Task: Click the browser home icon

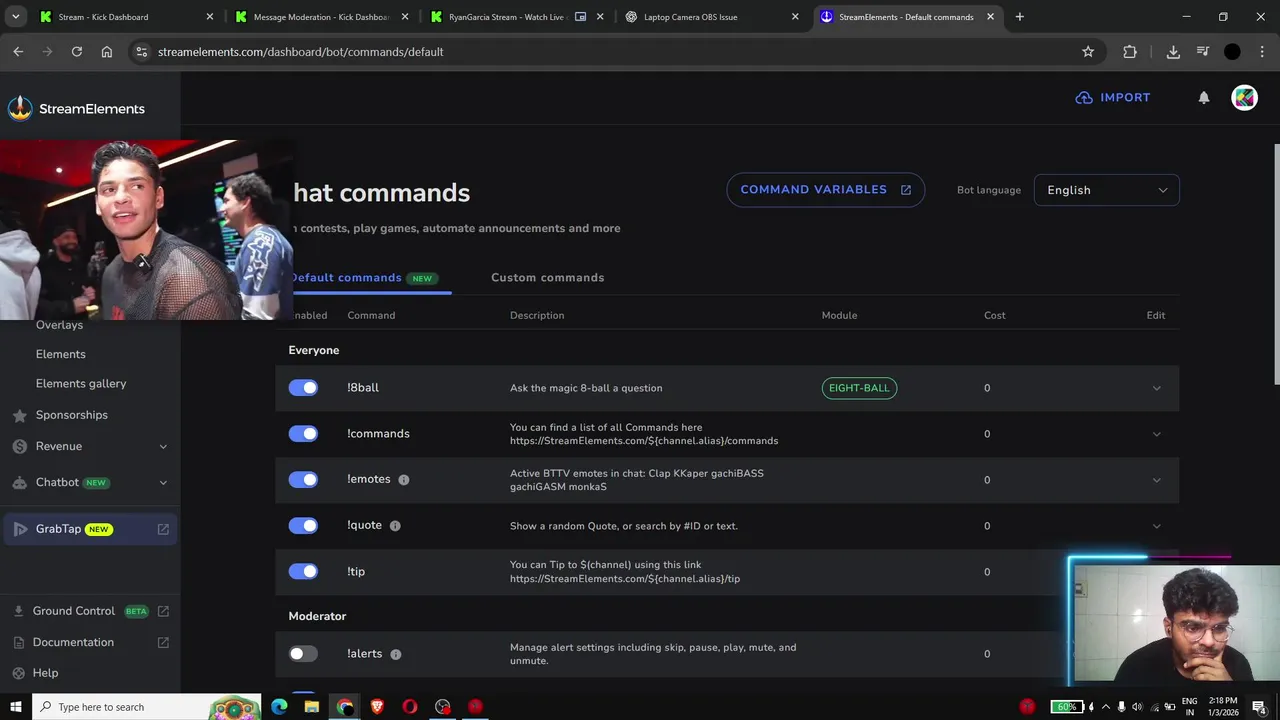Action: (x=107, y=52)
